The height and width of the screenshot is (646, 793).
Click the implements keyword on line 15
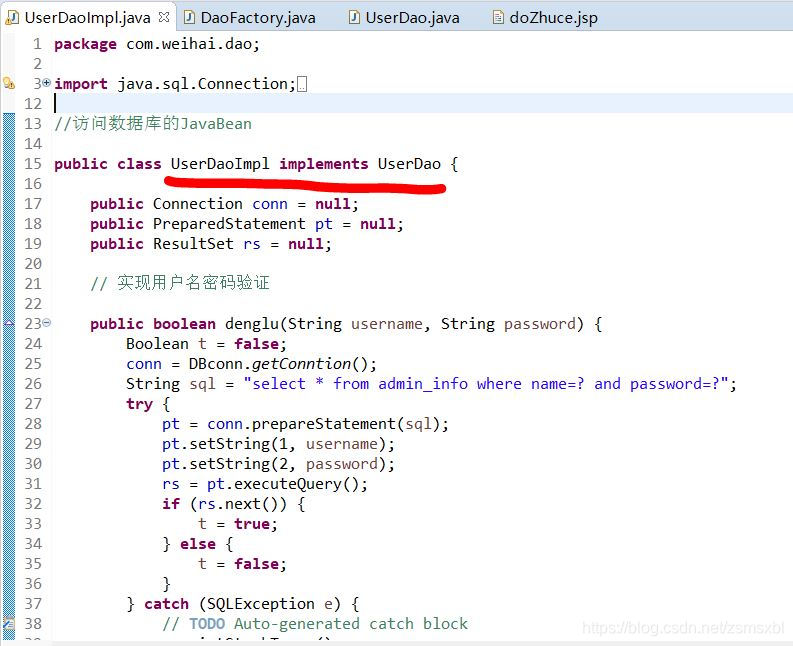324,164
